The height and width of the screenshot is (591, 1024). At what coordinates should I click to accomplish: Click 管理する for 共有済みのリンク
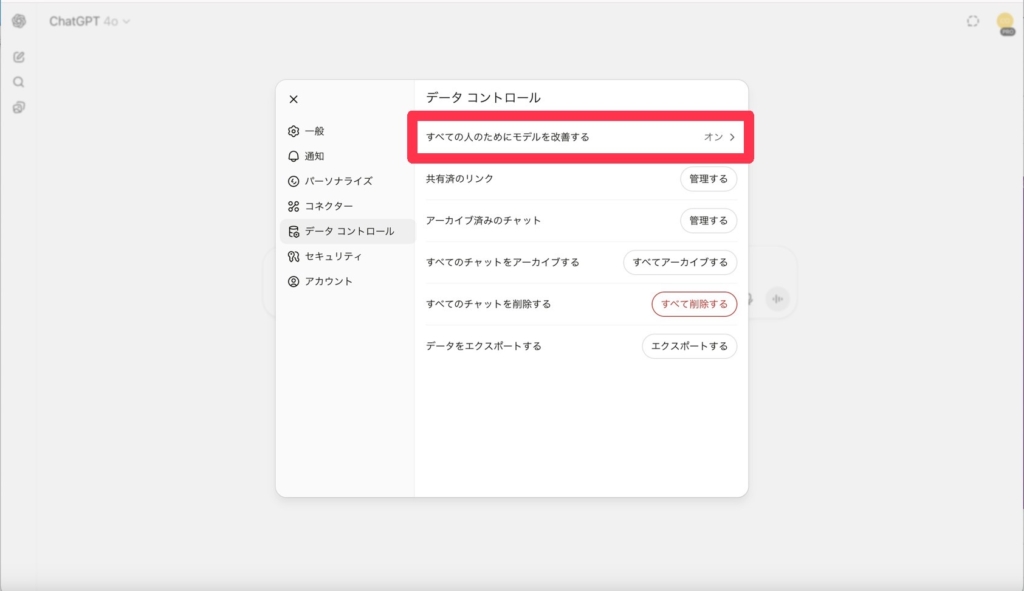tap(709, 179)
